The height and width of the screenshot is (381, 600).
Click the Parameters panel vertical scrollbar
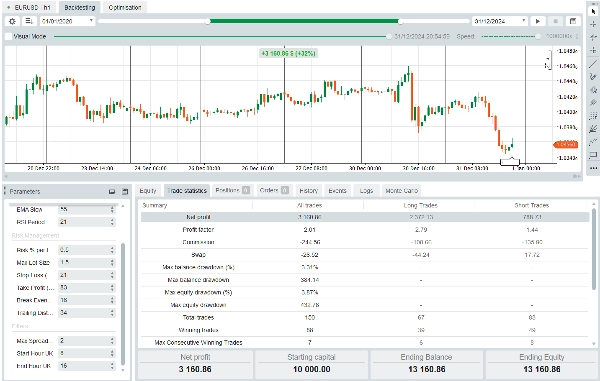(123, 303)
